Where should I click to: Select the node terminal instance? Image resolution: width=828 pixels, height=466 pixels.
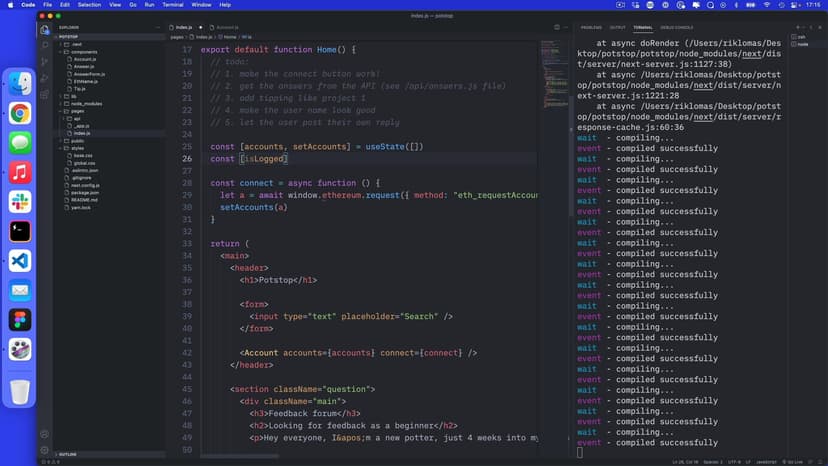(803, 44)
